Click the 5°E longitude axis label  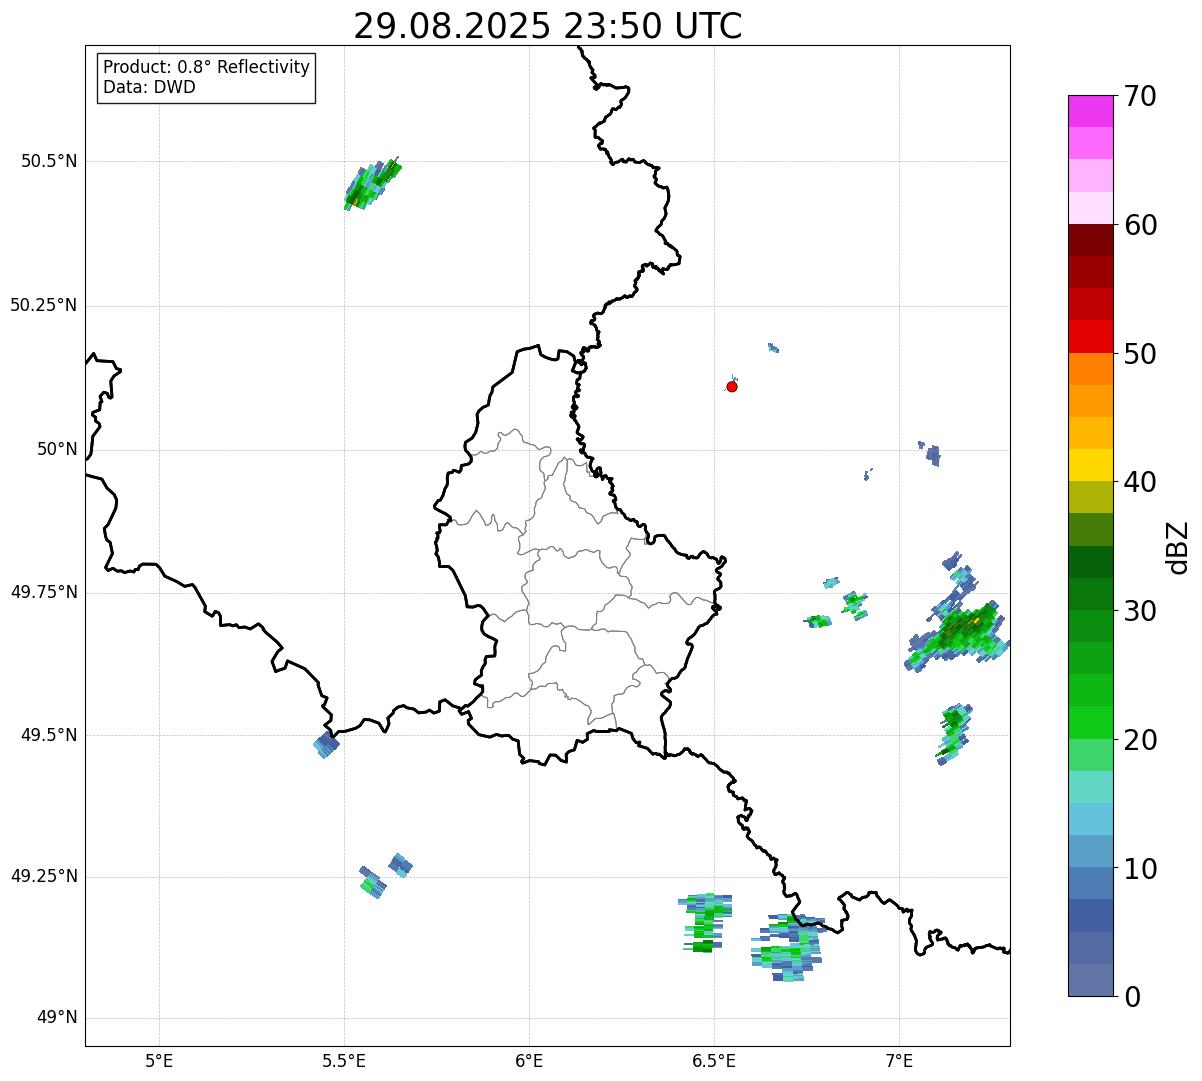(159, 1060)
